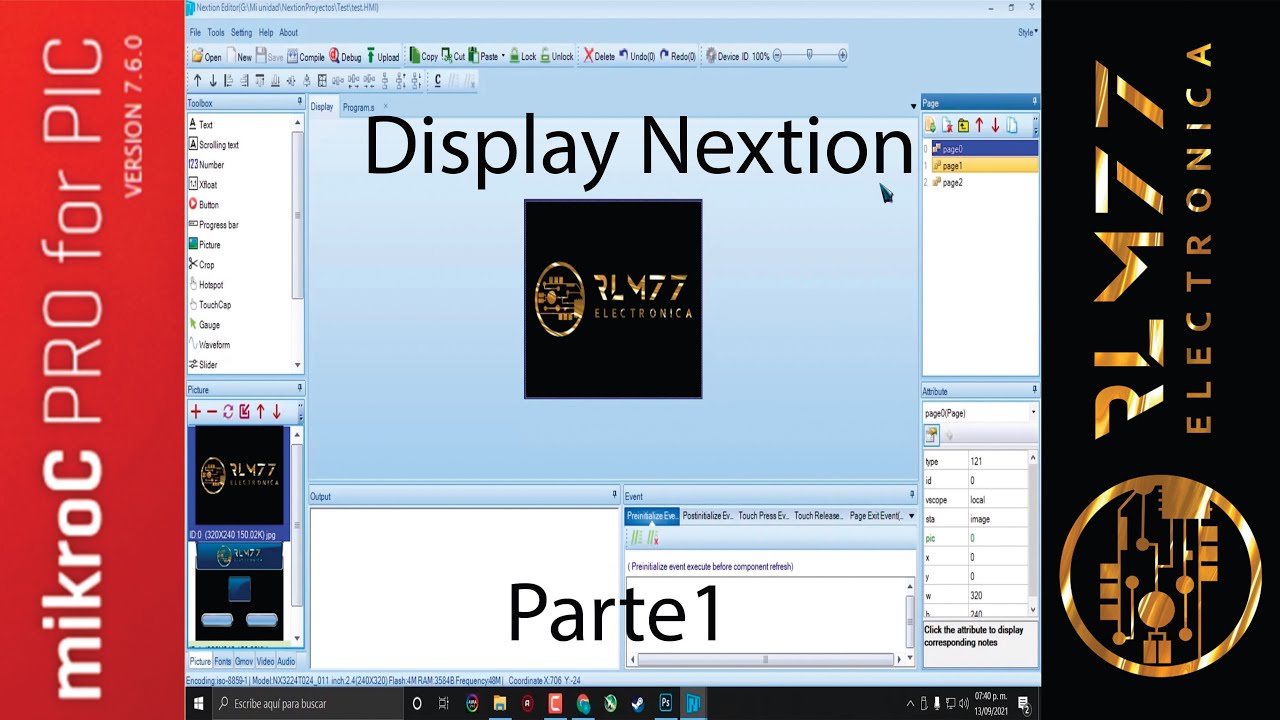Open the Style dropdown
This screenshot has height=720, width=1280.
click(x=1028, y=32)
